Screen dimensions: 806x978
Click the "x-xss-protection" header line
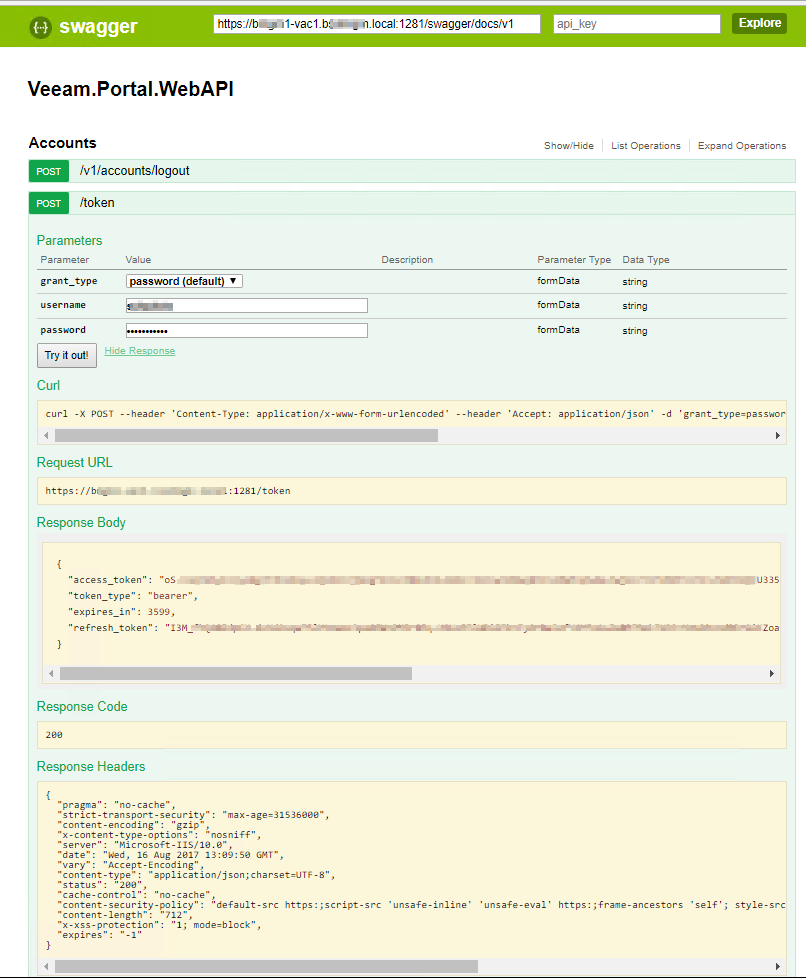coord(159,925)
